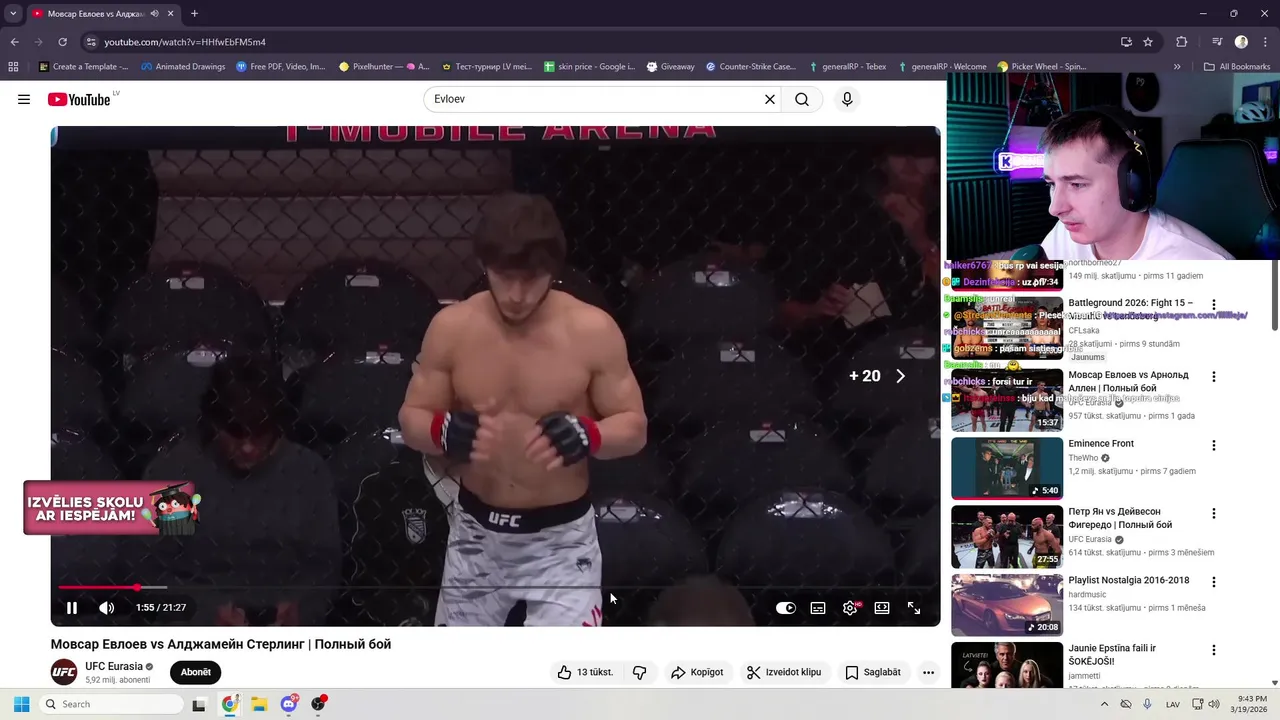Screen dimensions: 1280x720
Task: Open the Петр Ян vs Дейвесон thumbnail
Action: pos(1007,536)
